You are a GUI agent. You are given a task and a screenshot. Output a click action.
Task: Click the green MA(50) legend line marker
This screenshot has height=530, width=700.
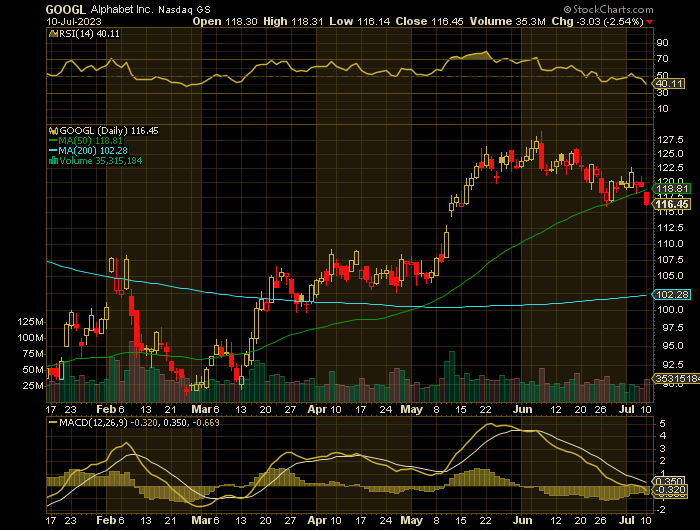[x=53, y=141]
